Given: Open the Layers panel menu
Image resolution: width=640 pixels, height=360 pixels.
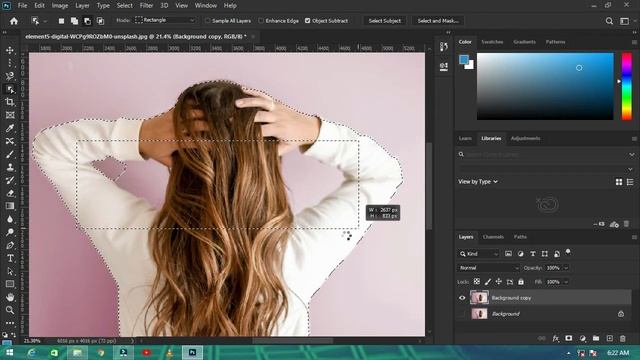Looking at the screenshot, I should [634, 237].
